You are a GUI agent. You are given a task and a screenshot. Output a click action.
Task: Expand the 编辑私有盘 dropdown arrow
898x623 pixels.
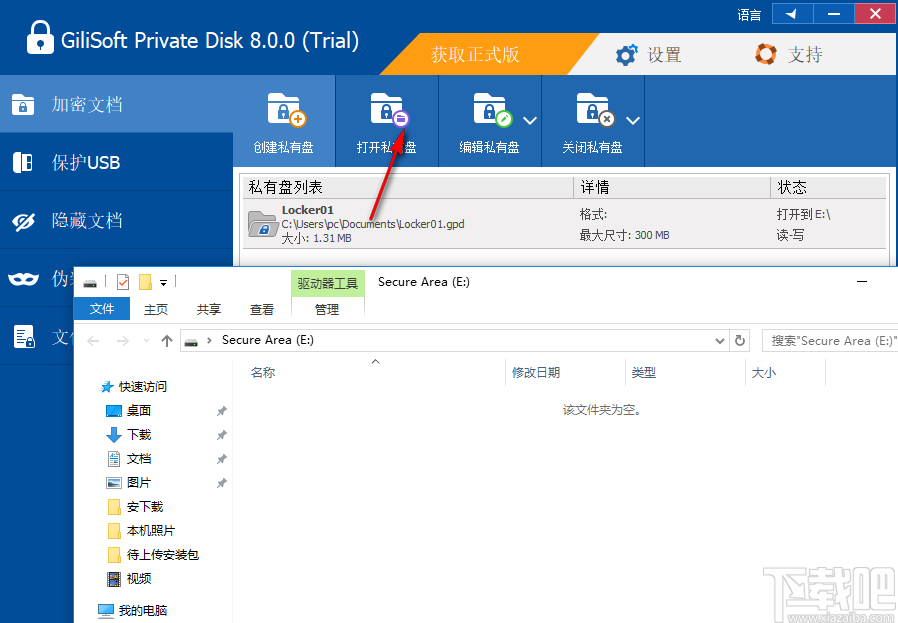[x=530, y=120]
